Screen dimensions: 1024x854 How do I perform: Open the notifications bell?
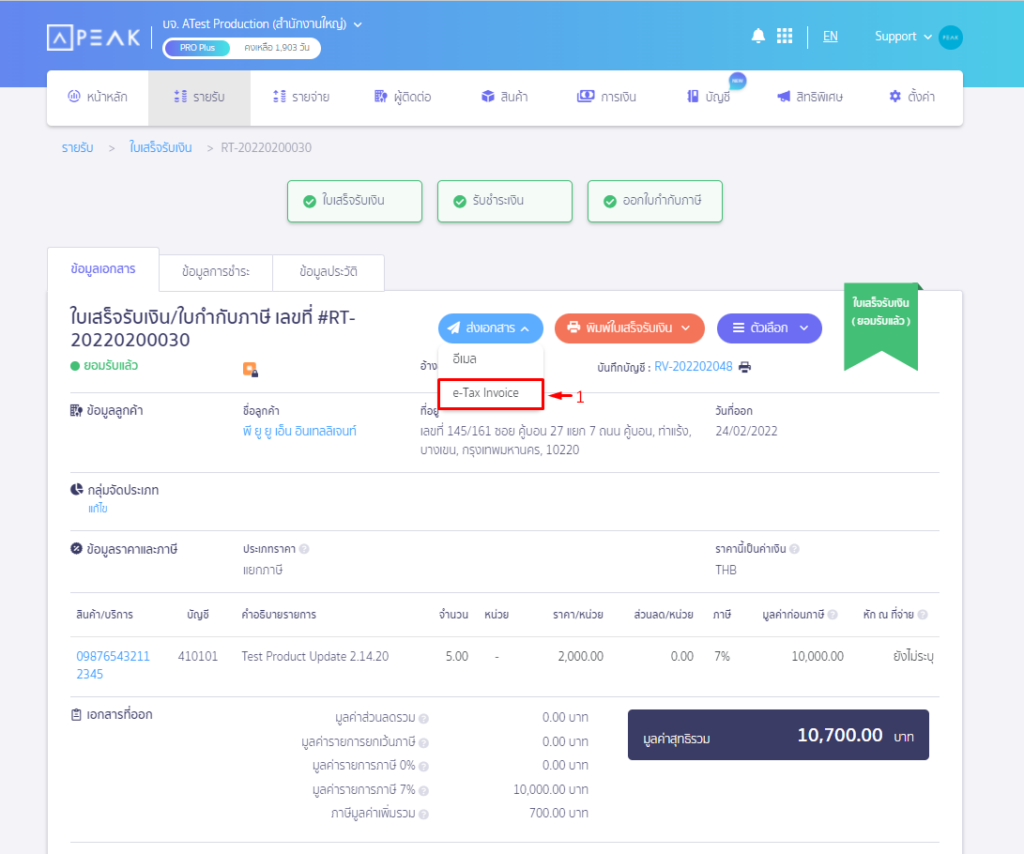tap(758, 37)
